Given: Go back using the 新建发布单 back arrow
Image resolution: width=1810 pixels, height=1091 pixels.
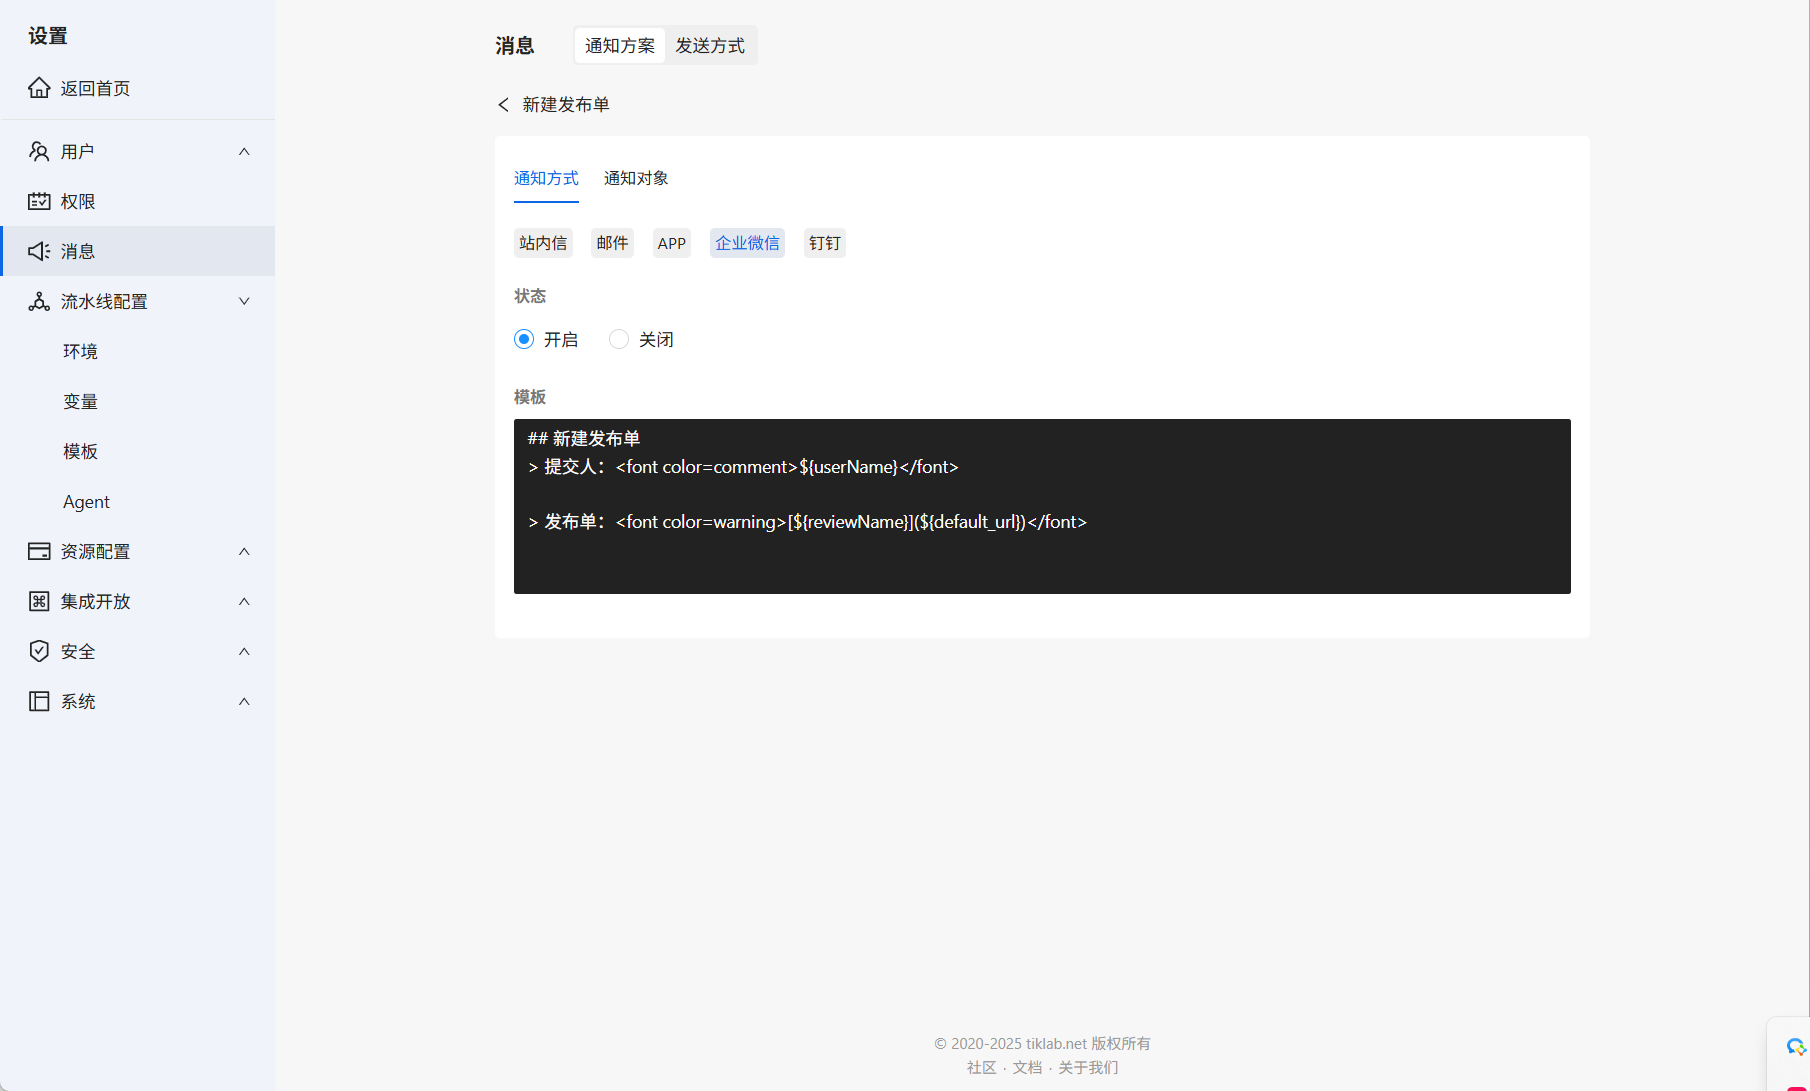Looking at the screenshot, I should (503, 104).
